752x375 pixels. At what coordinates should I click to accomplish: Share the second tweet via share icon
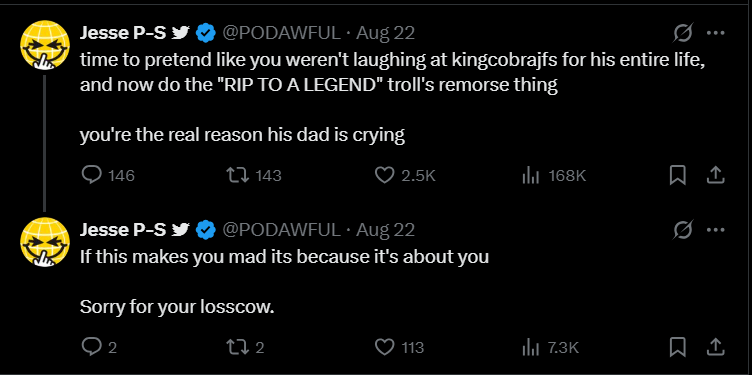click(715, 346)
